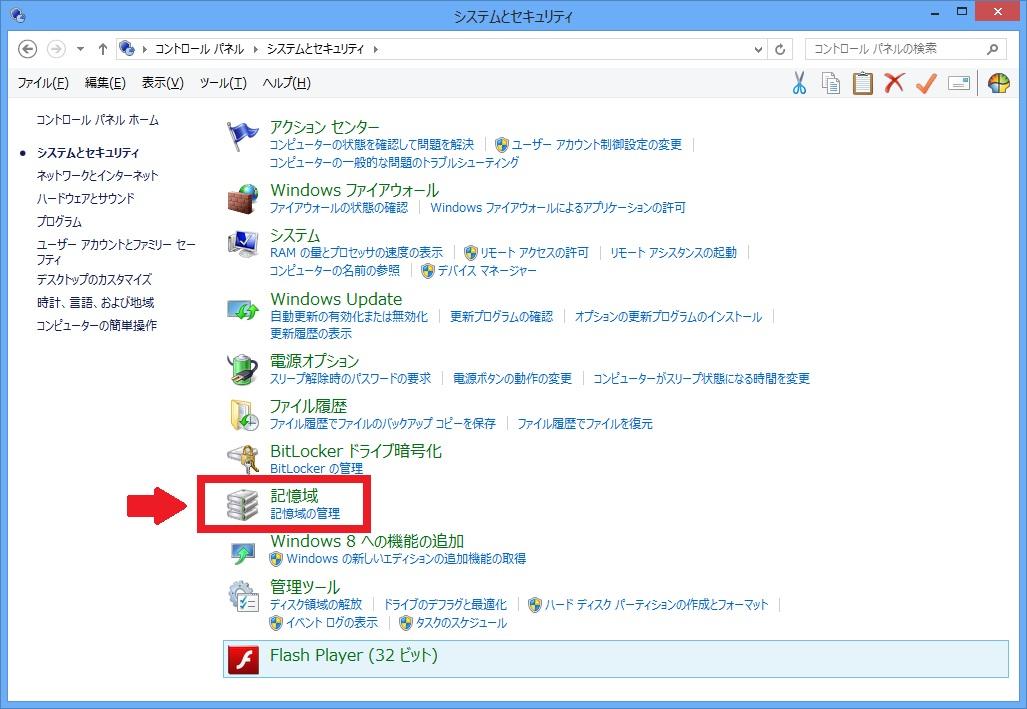Open the ヘルプ(H) menu
Screen dimensions: 1027x709
286,83
